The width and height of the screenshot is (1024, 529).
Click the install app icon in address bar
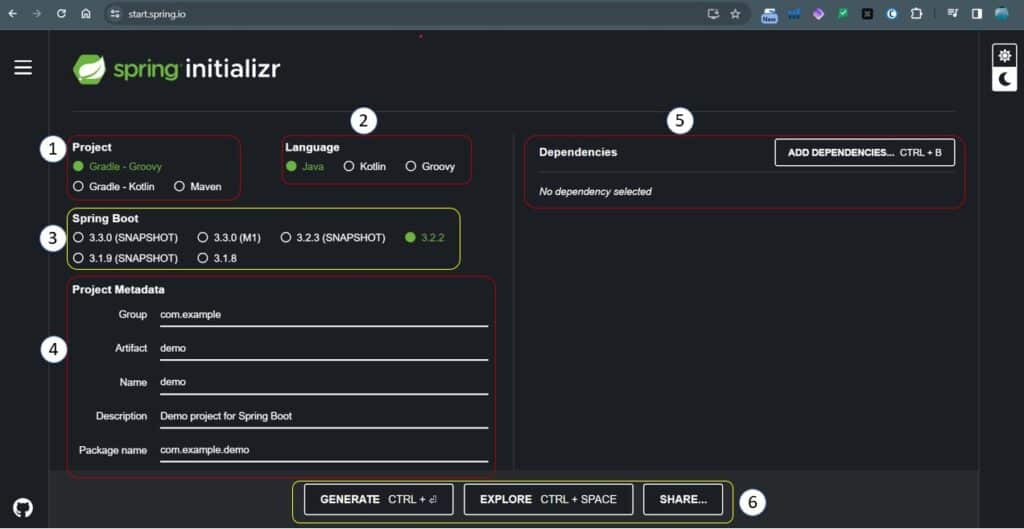pyautogui.click(x=713, y=14)
